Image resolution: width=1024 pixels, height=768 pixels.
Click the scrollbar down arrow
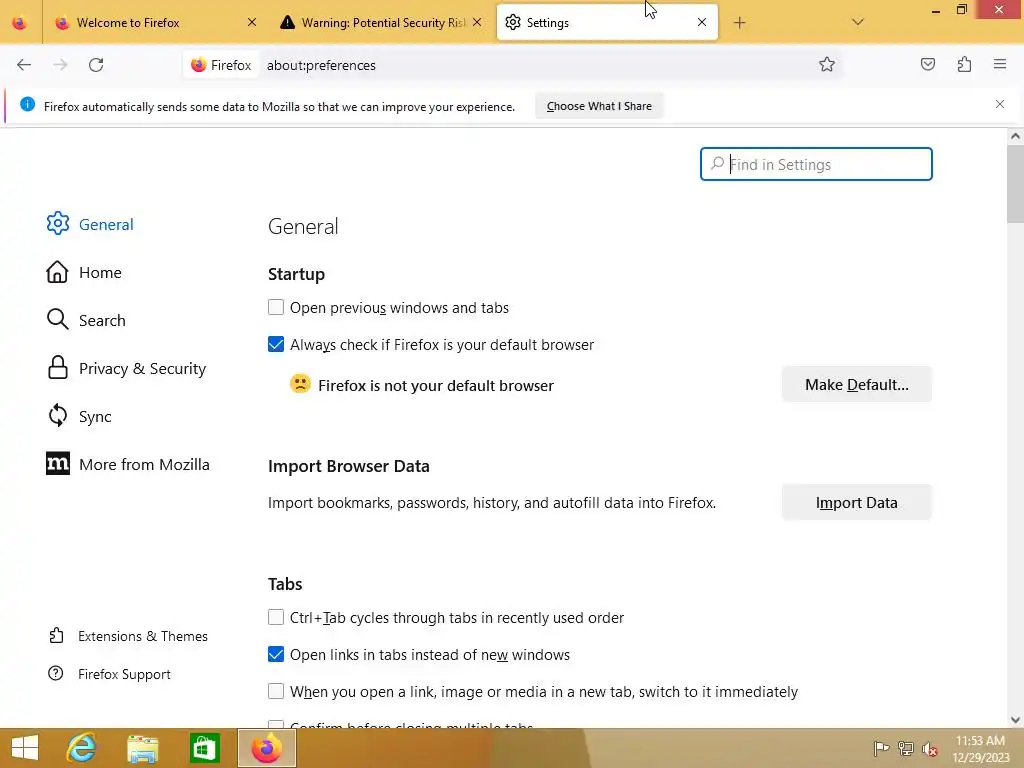coord(1015,720)
